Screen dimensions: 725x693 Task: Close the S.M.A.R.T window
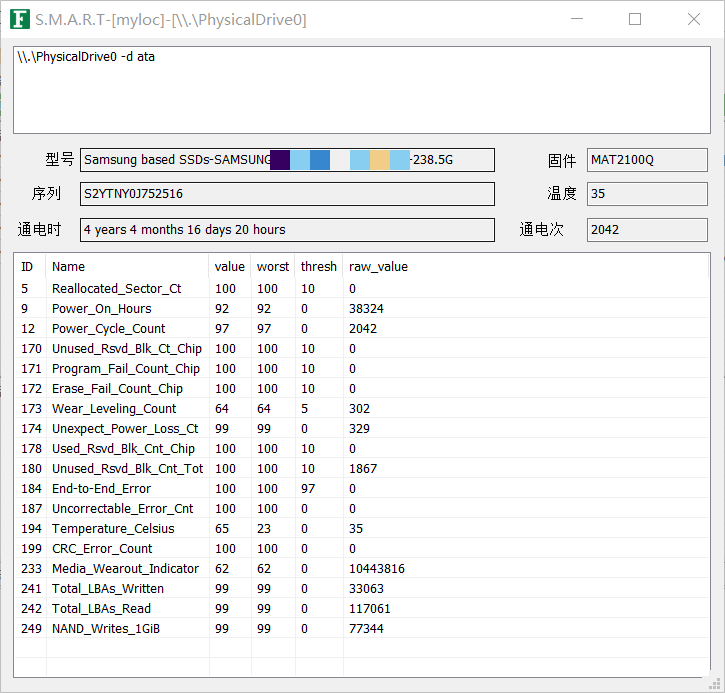(x=693, y=19)
